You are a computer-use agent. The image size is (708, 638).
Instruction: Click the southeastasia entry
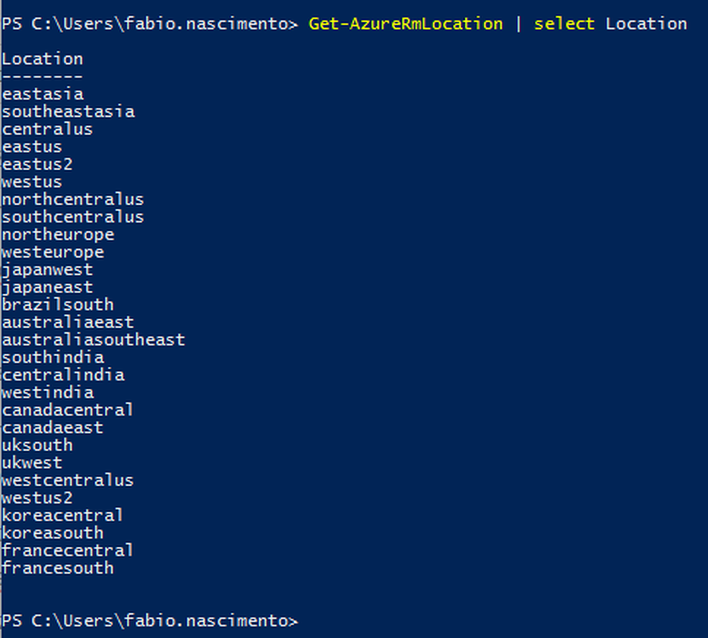(68, 112)
